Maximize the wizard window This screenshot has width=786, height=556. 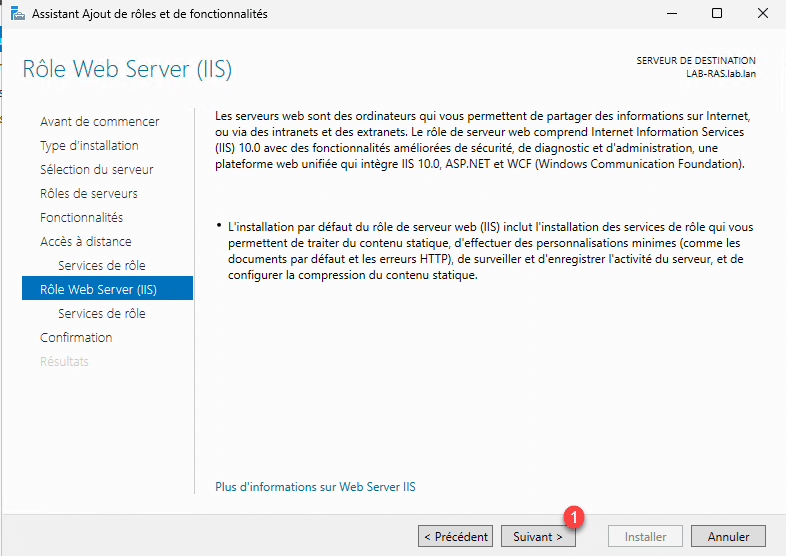tap(717, 14)
